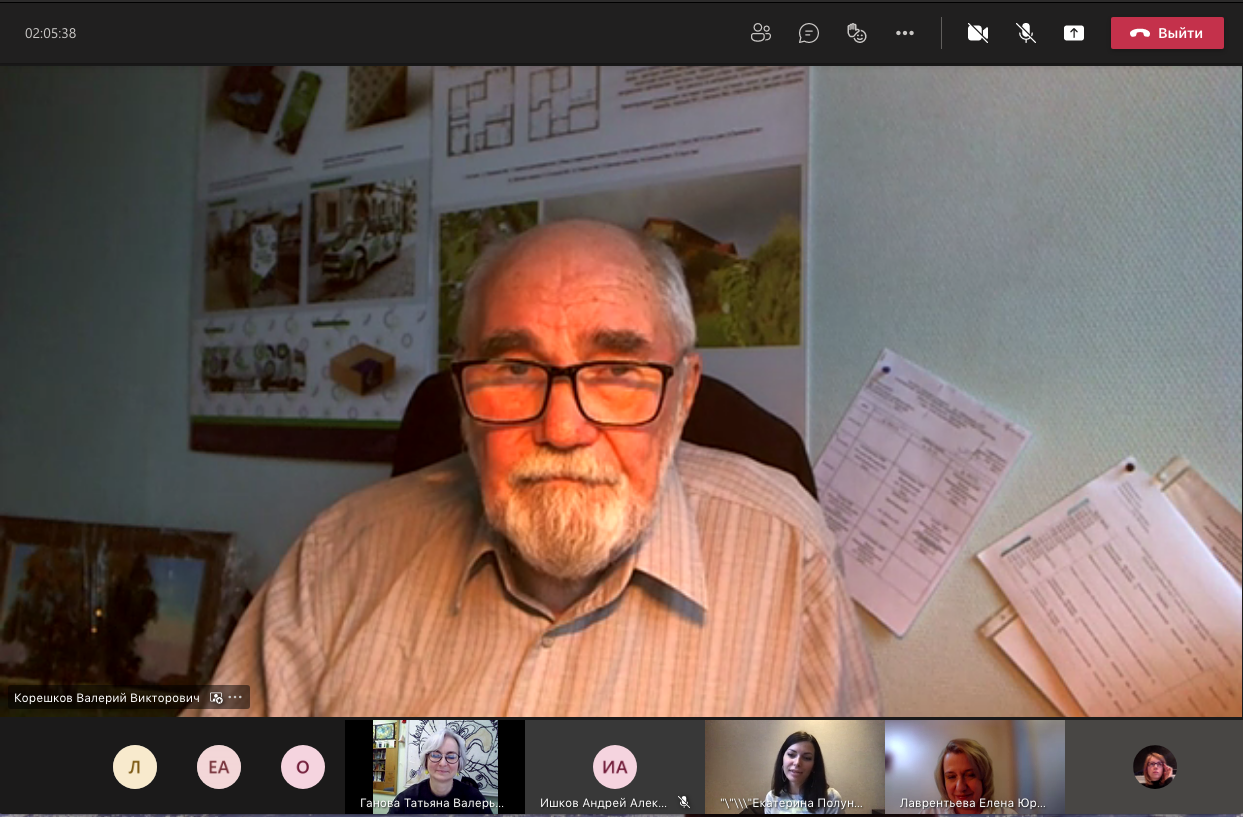This screenshot has height=817, width=1243.
Task: Open the meeting chat
Action: (x=809, y=33)
